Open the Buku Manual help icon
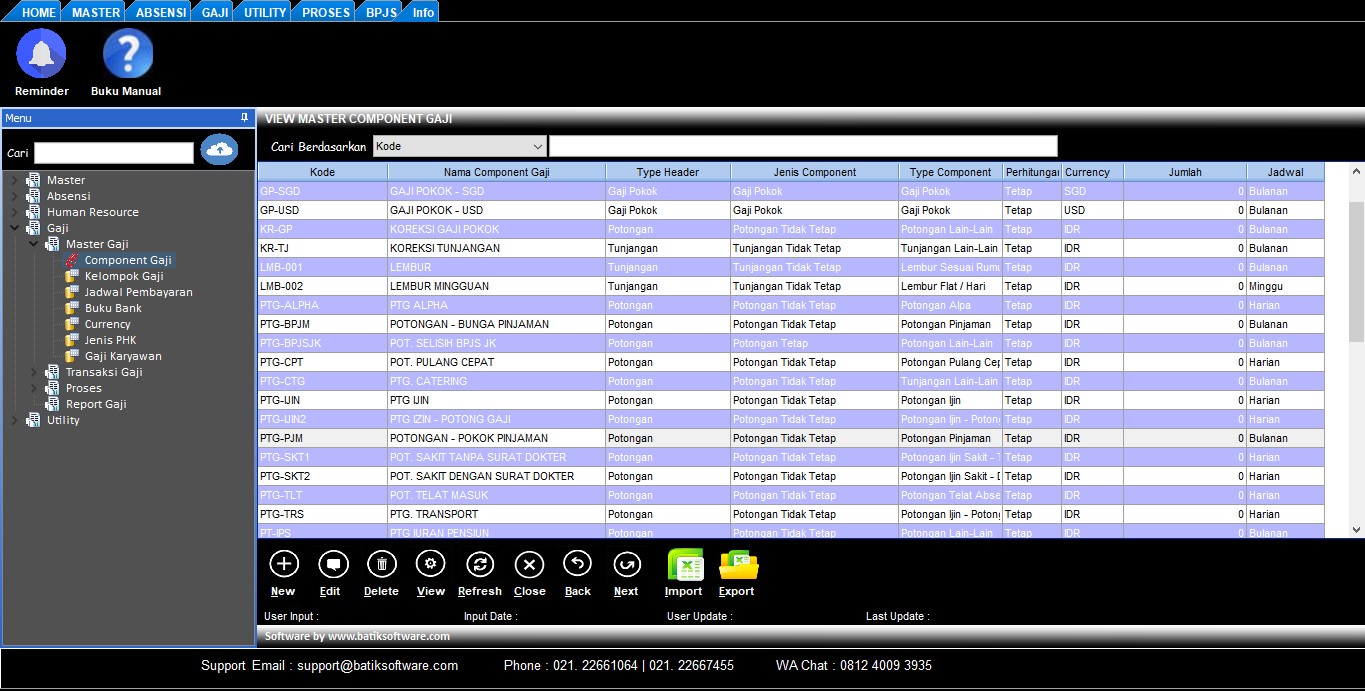This screenshot has height=691, width=1365. click(127, 54)
